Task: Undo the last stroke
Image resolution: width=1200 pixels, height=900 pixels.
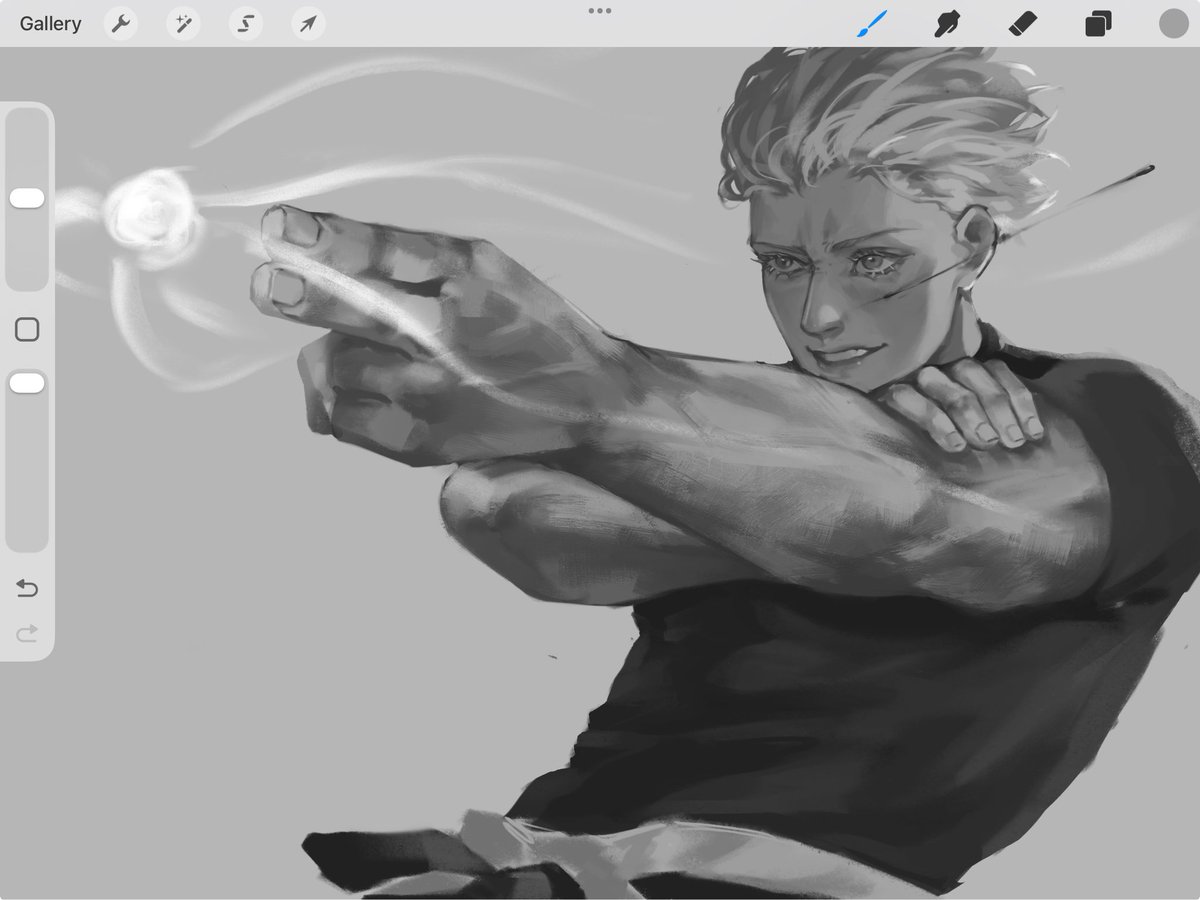Action: coord(27,588)
